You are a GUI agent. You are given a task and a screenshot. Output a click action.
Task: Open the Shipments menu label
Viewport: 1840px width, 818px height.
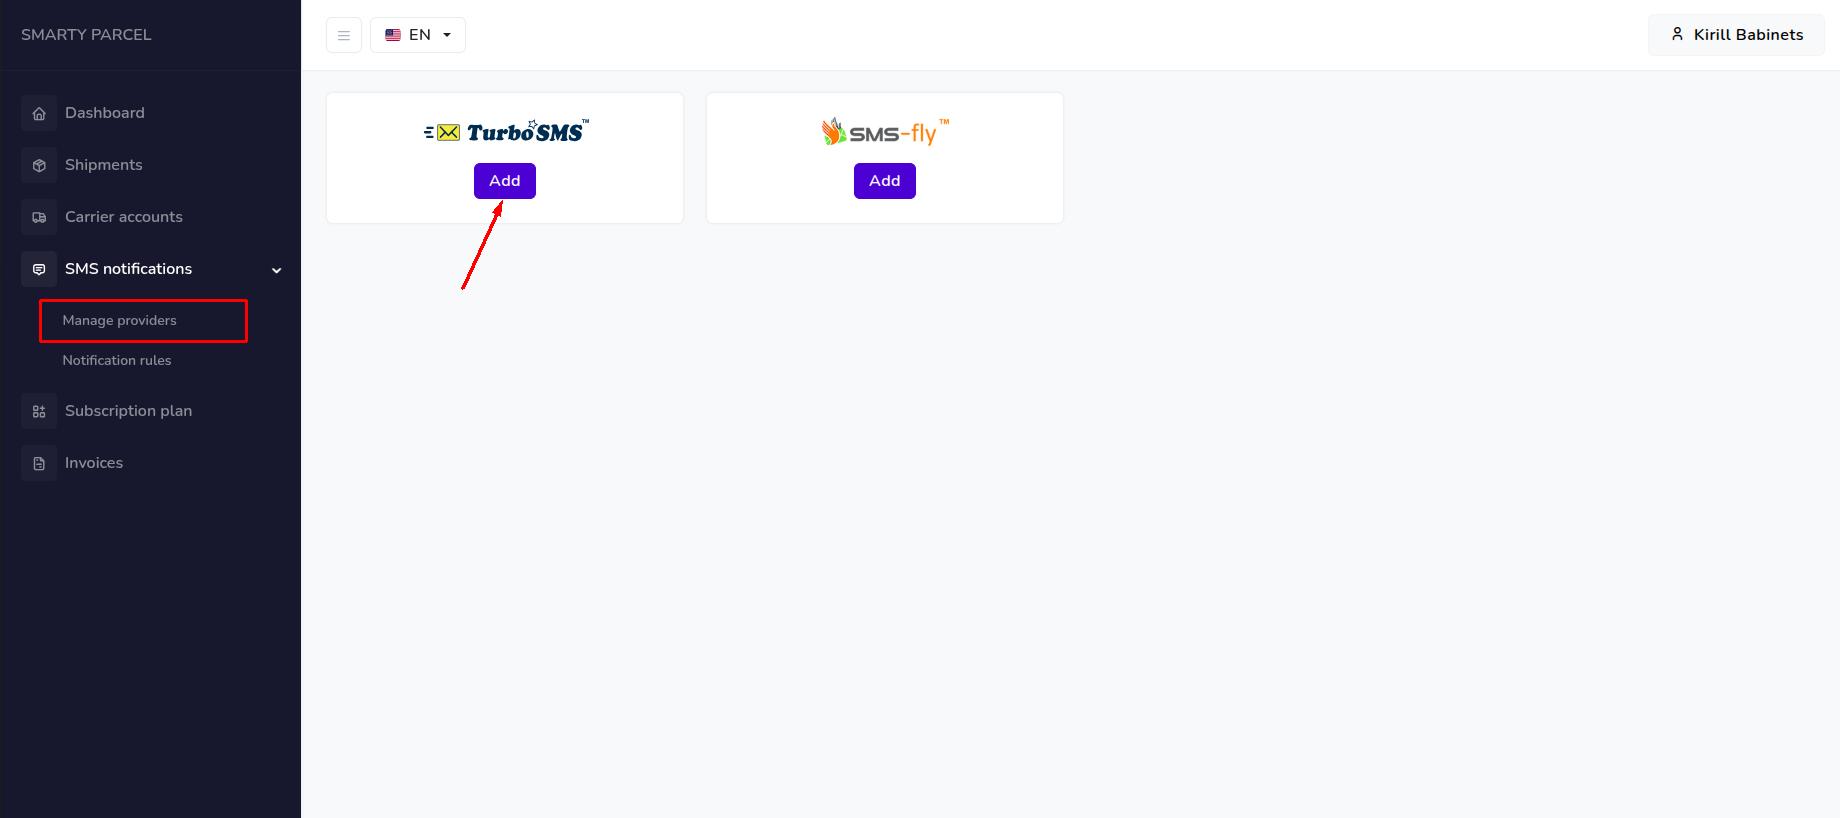104,165
